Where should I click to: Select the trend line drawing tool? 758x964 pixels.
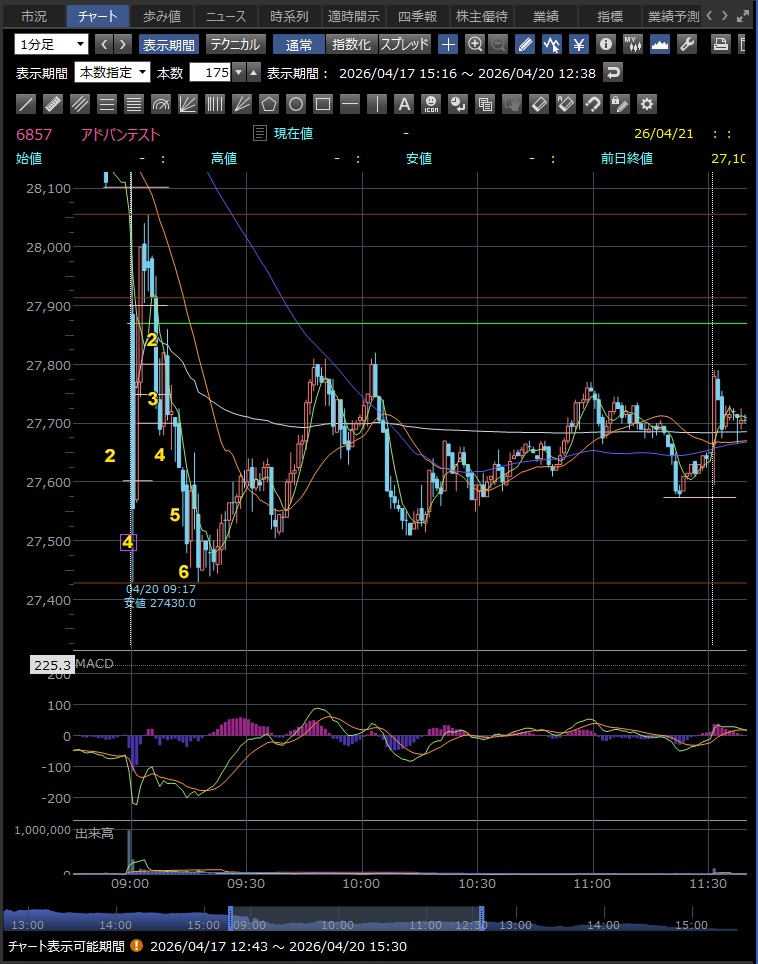[28, 104]
